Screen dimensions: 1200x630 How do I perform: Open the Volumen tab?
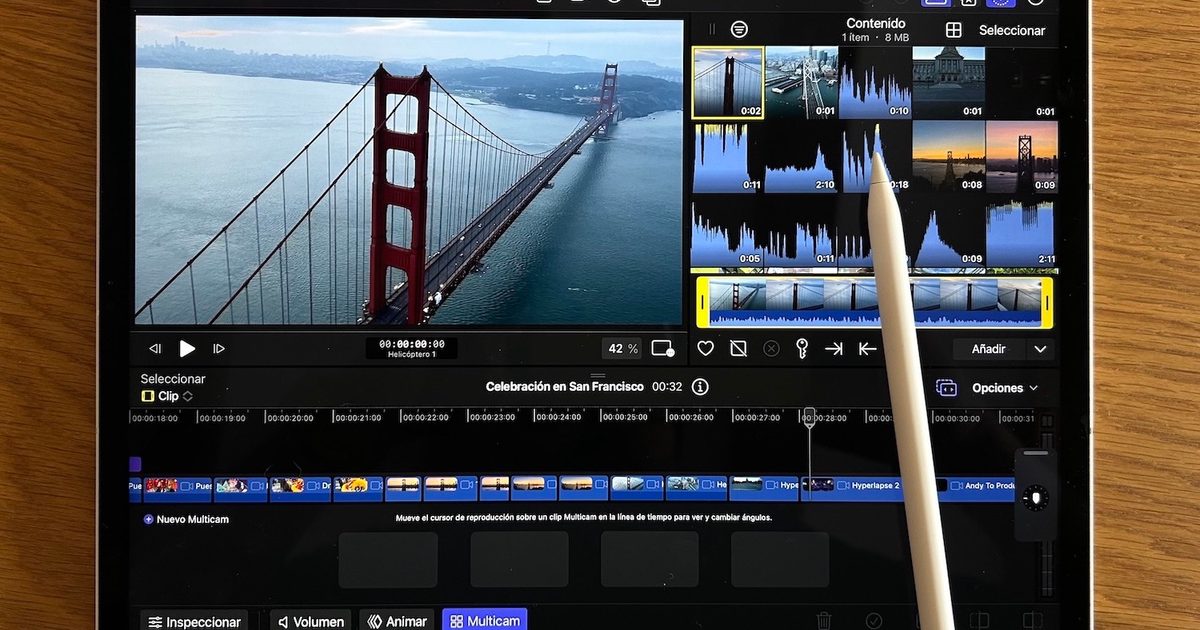[310, 621]
